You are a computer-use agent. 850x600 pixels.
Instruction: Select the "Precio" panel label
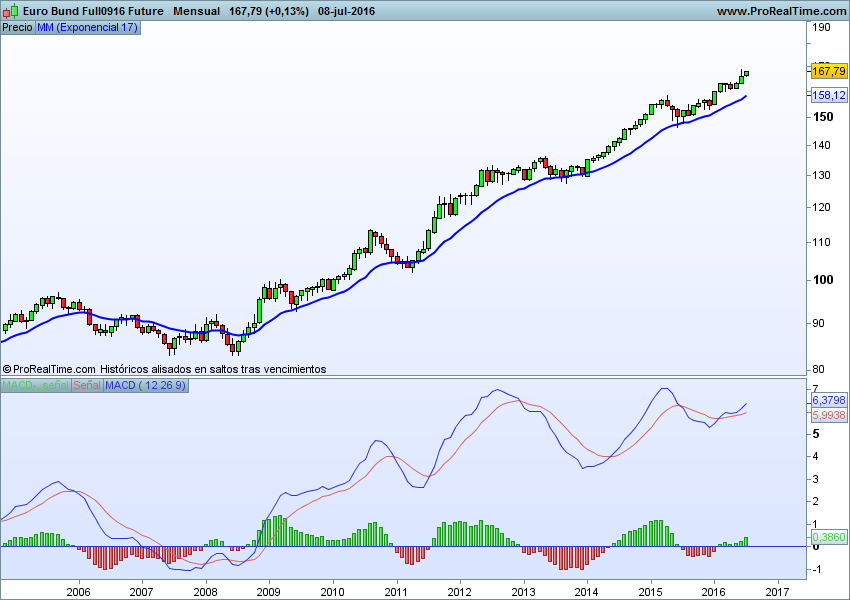click(17, 29)
